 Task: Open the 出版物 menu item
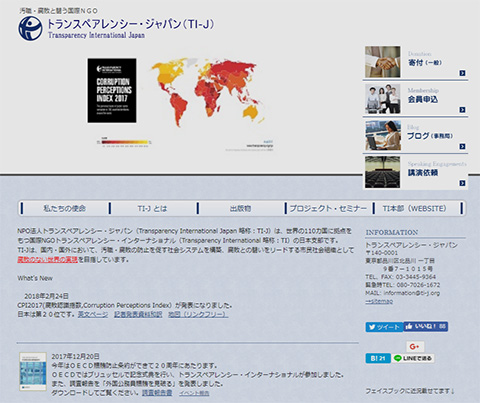[240, 209]
